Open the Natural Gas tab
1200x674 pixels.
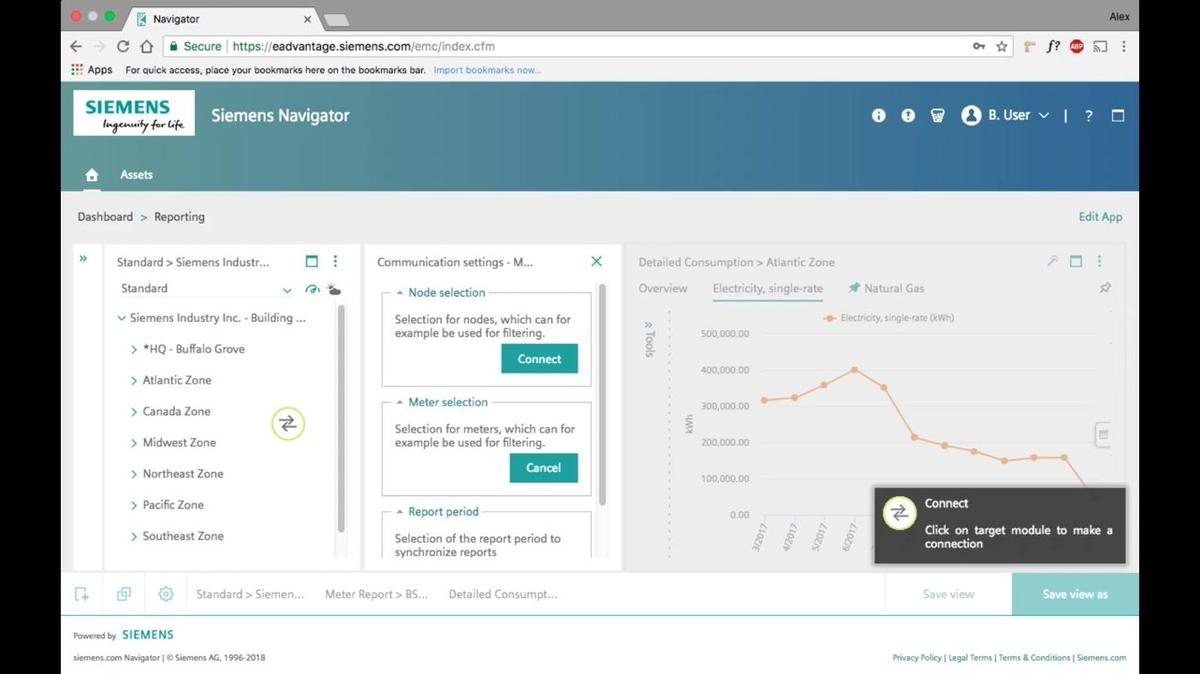(886, 288)
